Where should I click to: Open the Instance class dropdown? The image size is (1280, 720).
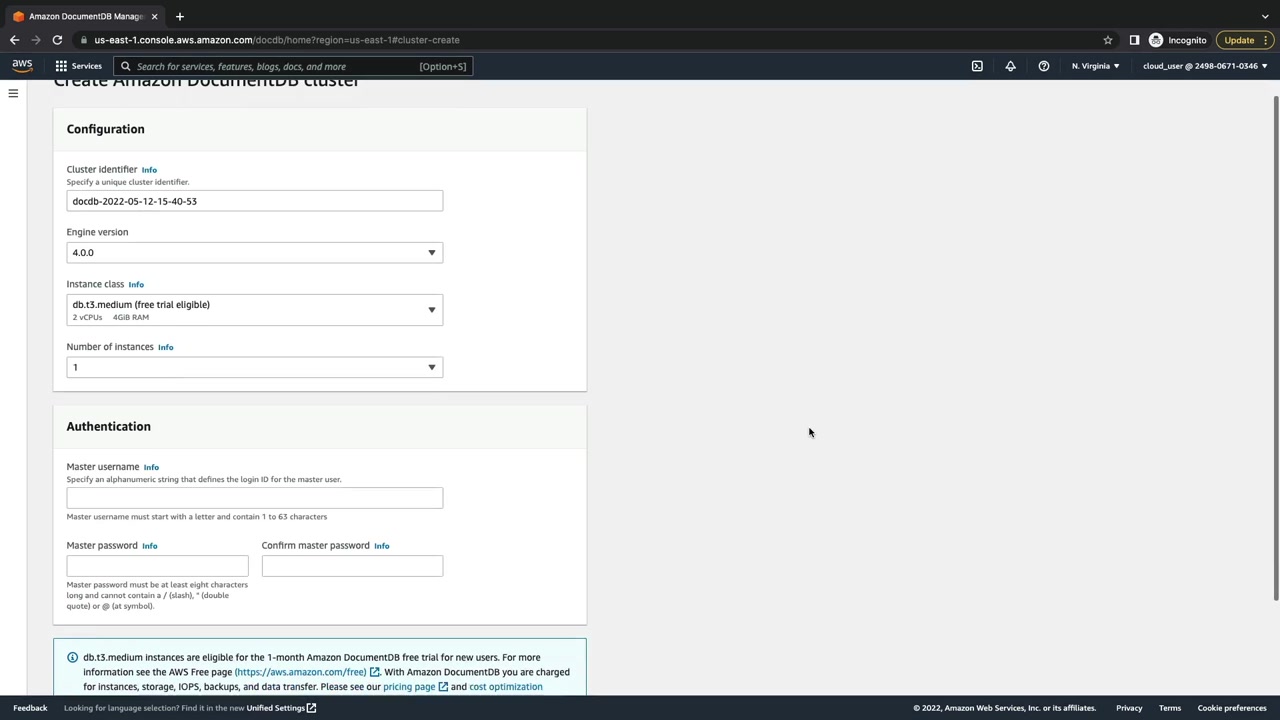pos(255,310)
